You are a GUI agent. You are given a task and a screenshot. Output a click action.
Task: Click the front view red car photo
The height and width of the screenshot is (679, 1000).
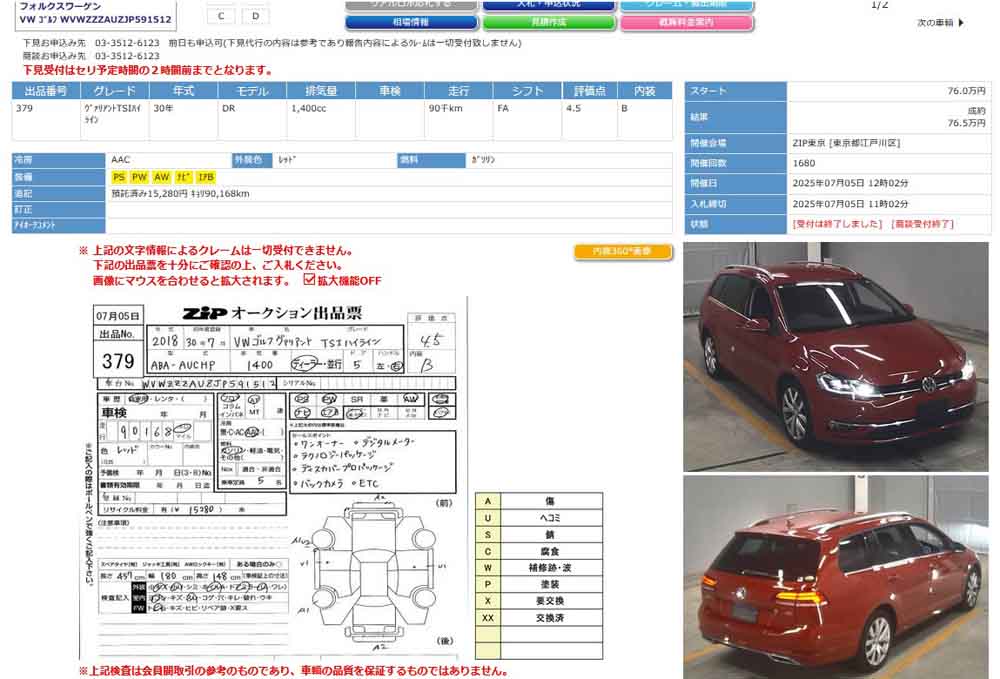click(835, 356)
